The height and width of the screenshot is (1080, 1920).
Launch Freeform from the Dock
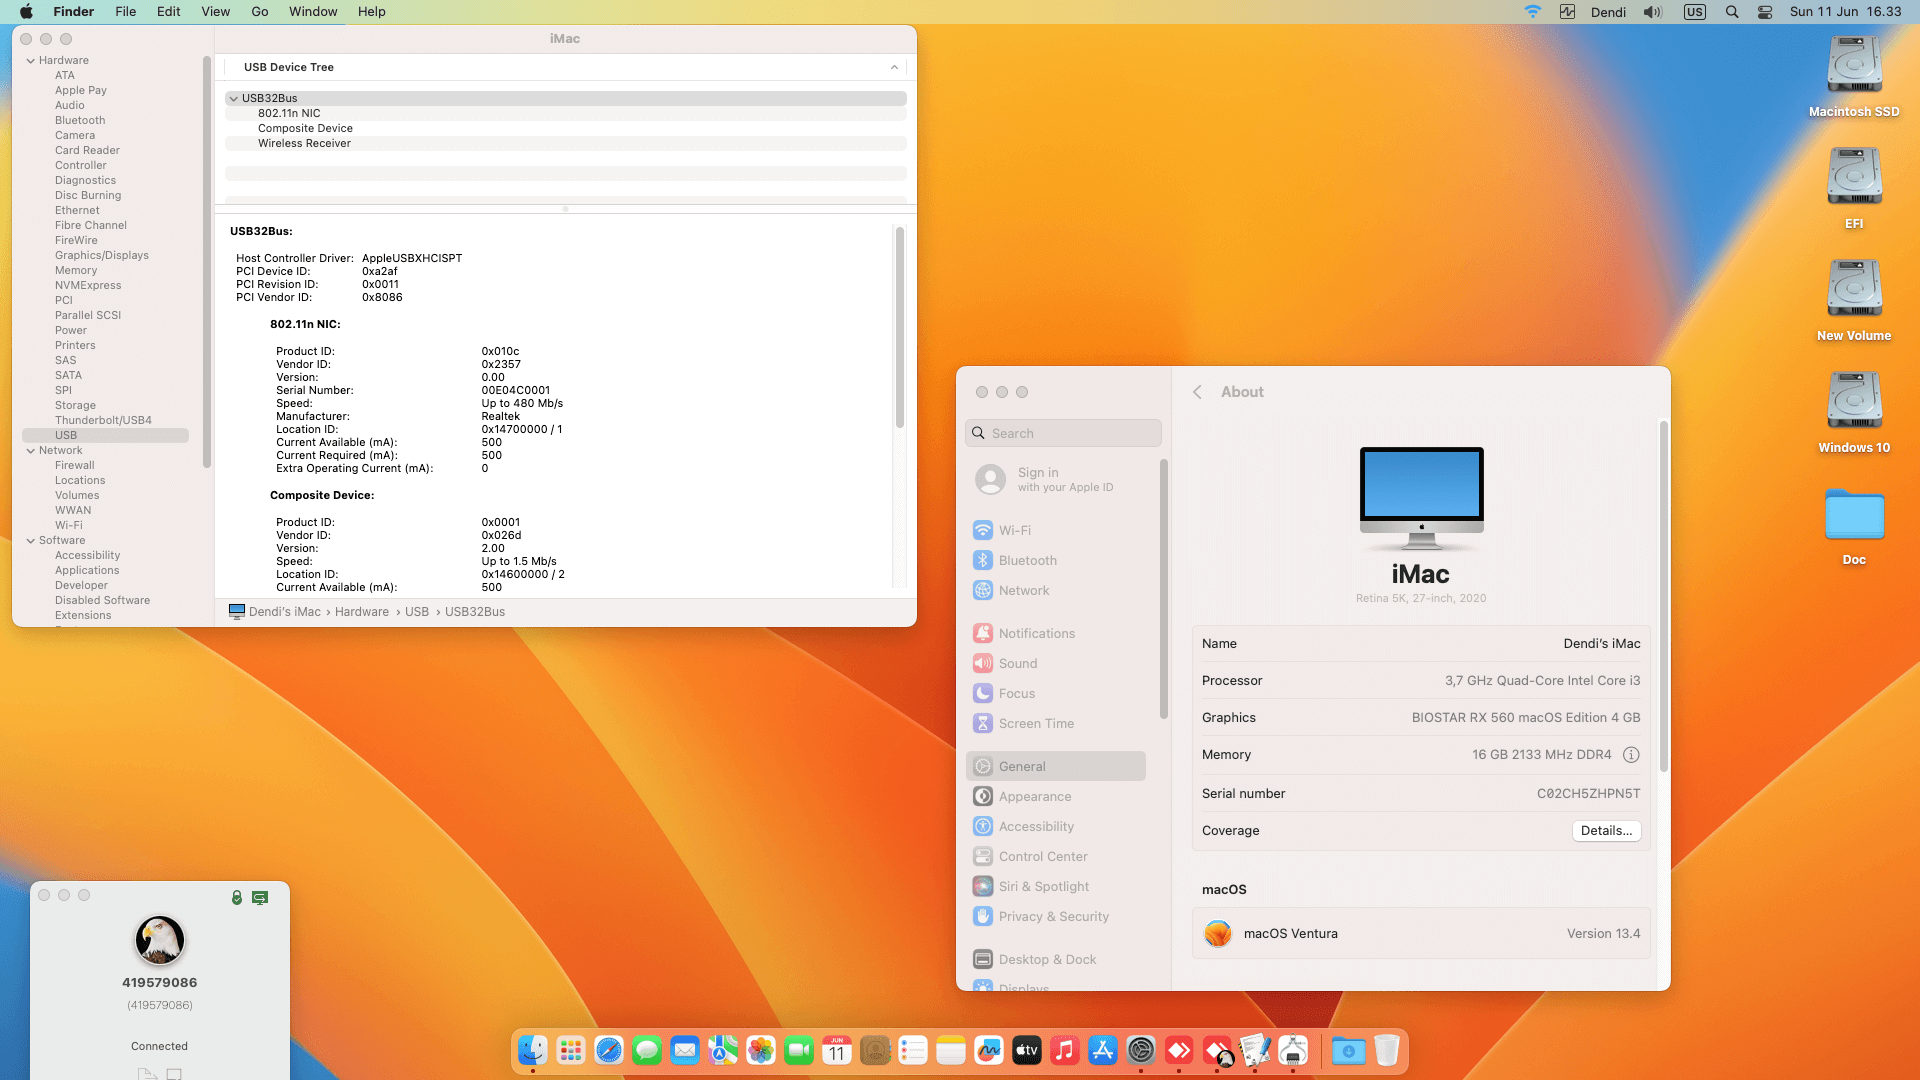click(989, 1051)
